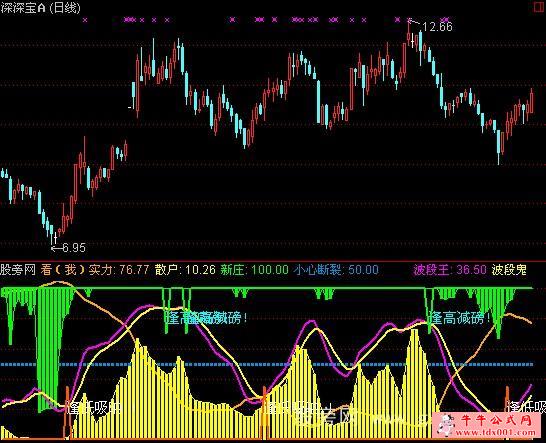Click the left overlapping 逢高减磅 signal text
The height and width of the screenshot is (443, 546).
pos(206,318)
